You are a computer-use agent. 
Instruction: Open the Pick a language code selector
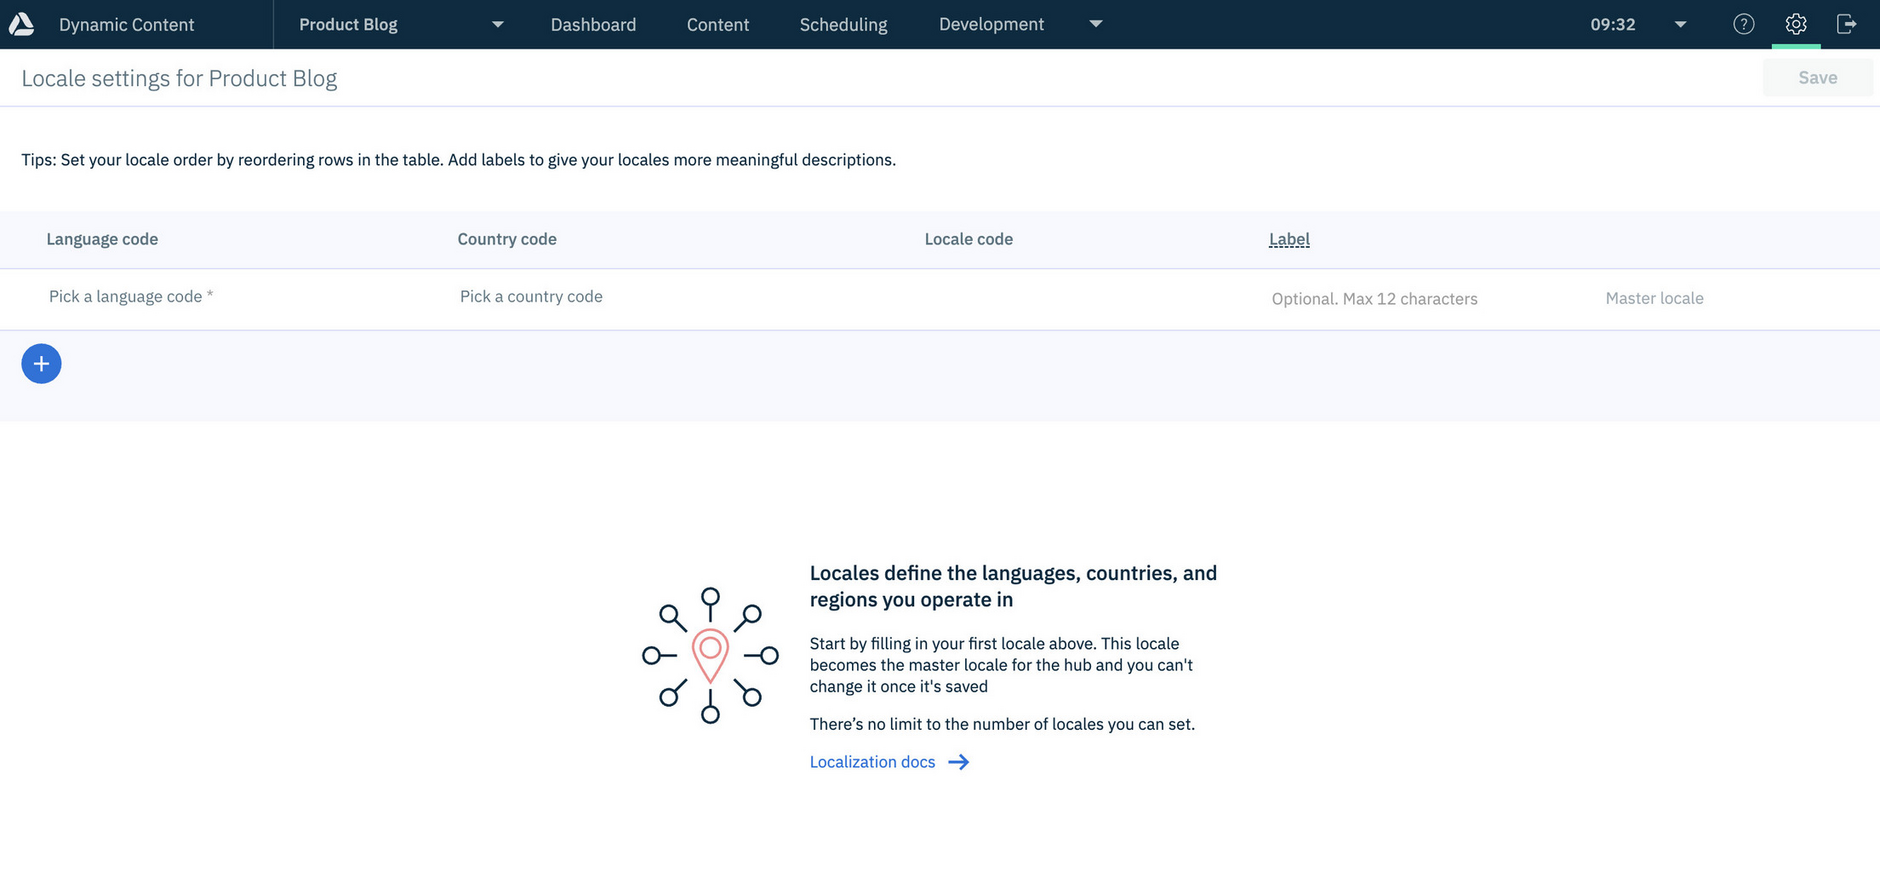point(131,297)
